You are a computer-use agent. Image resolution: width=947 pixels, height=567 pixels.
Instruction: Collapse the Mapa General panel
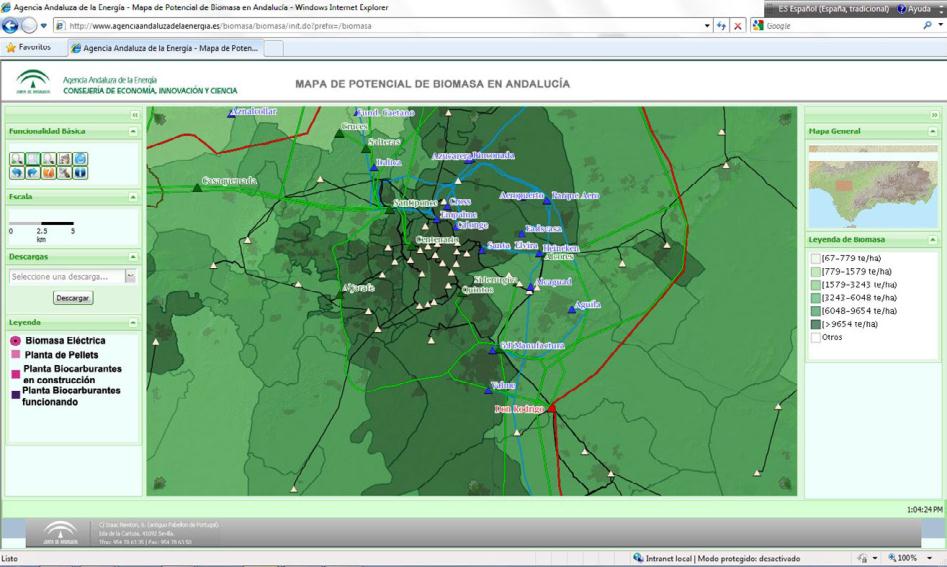[x=933, y=132]
